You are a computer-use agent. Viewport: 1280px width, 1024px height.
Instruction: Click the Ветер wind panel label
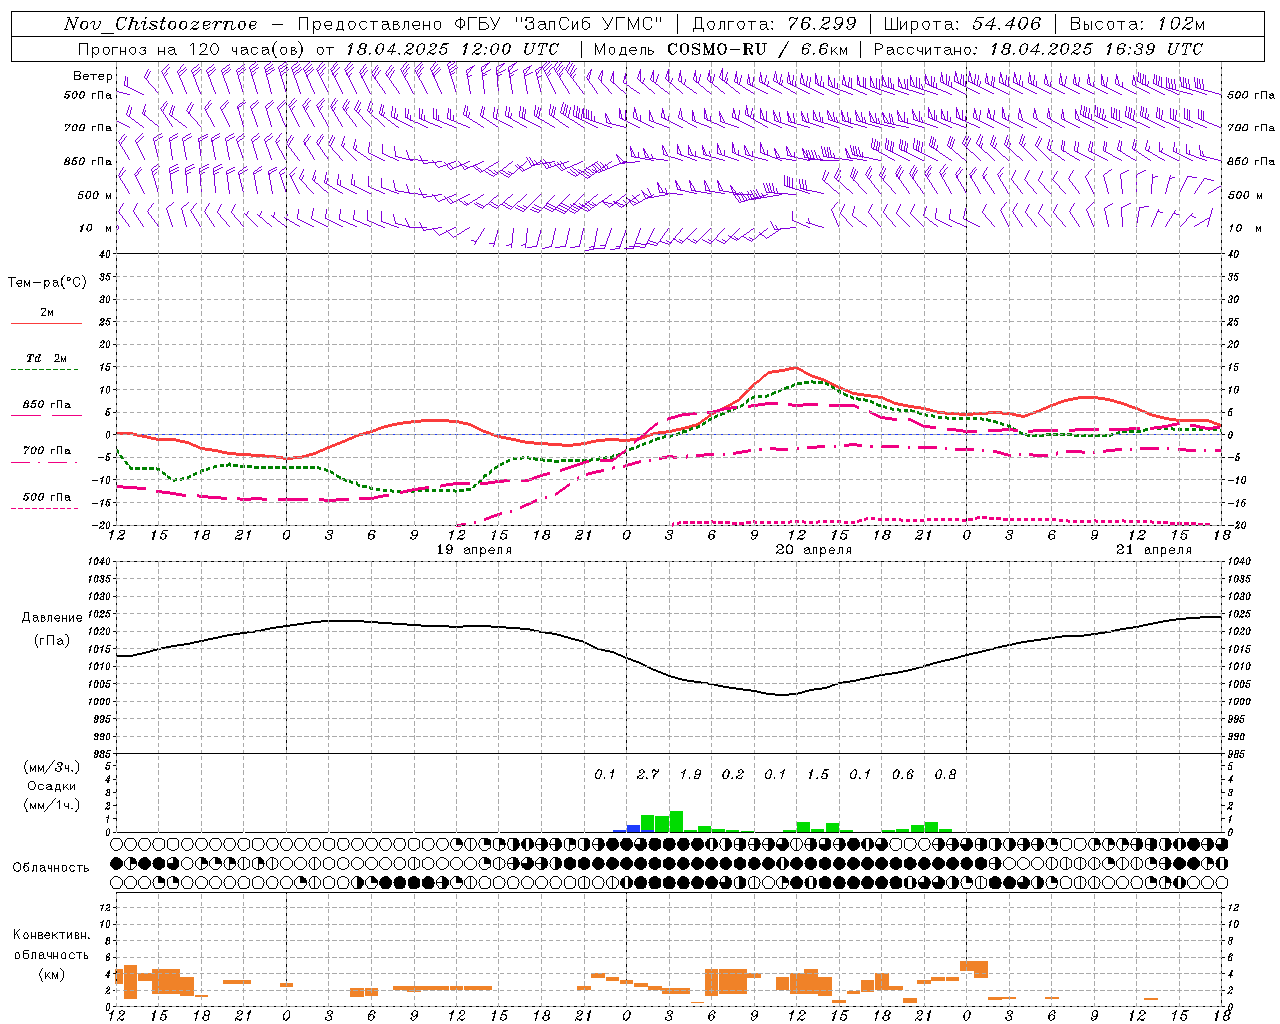tap(92, 76)
